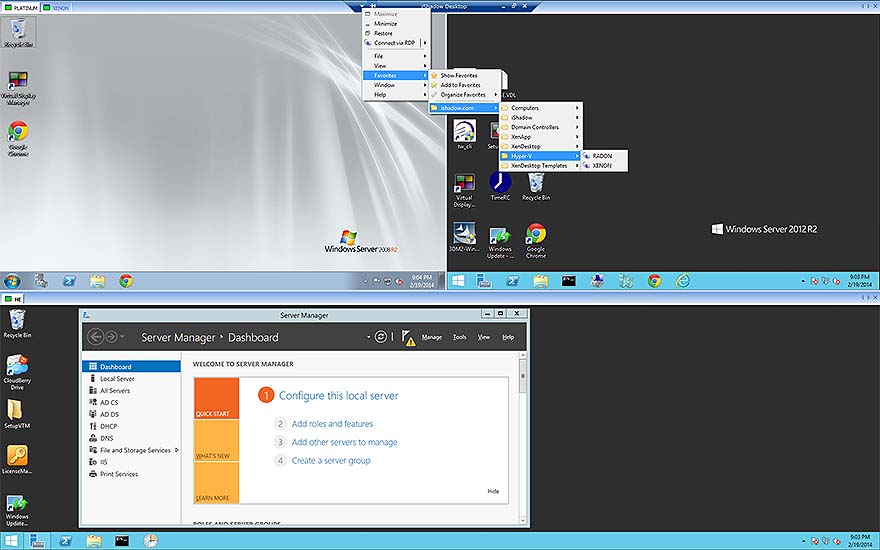Select the LicenseMa... key icon
The width and height of the screenshot is (880, 550).
[17, 460]
